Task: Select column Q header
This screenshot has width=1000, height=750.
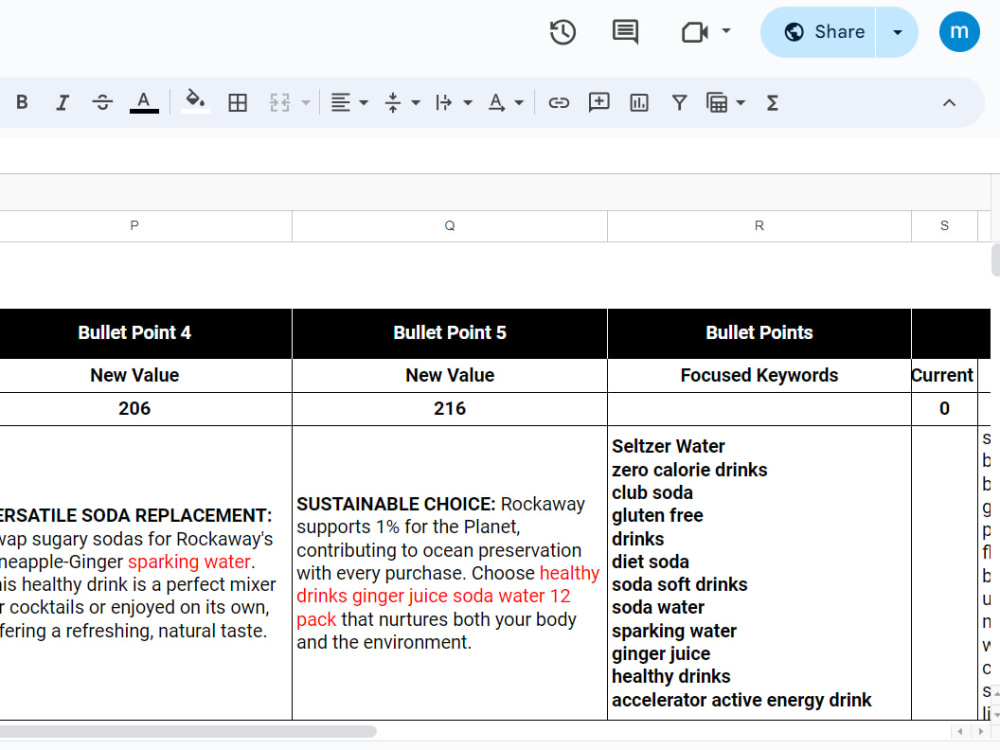Action: click(x=450, y=226)
